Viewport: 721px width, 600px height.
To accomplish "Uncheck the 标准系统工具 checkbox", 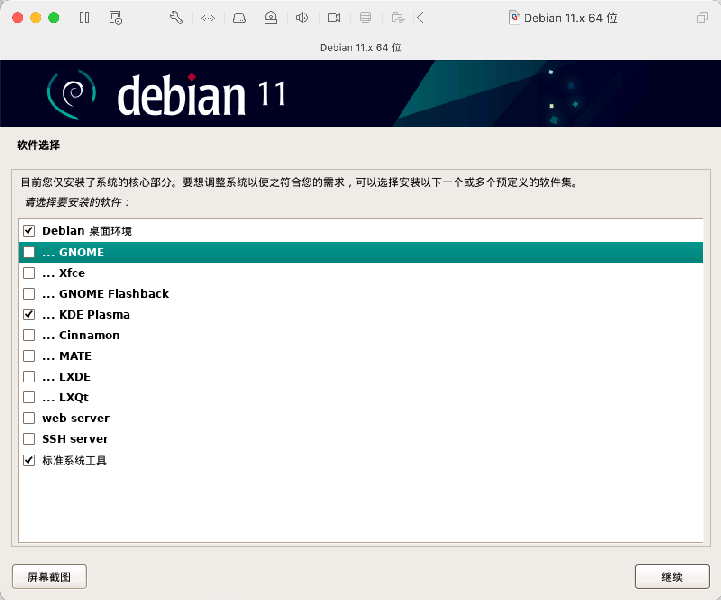I will (x=29, y=460).
